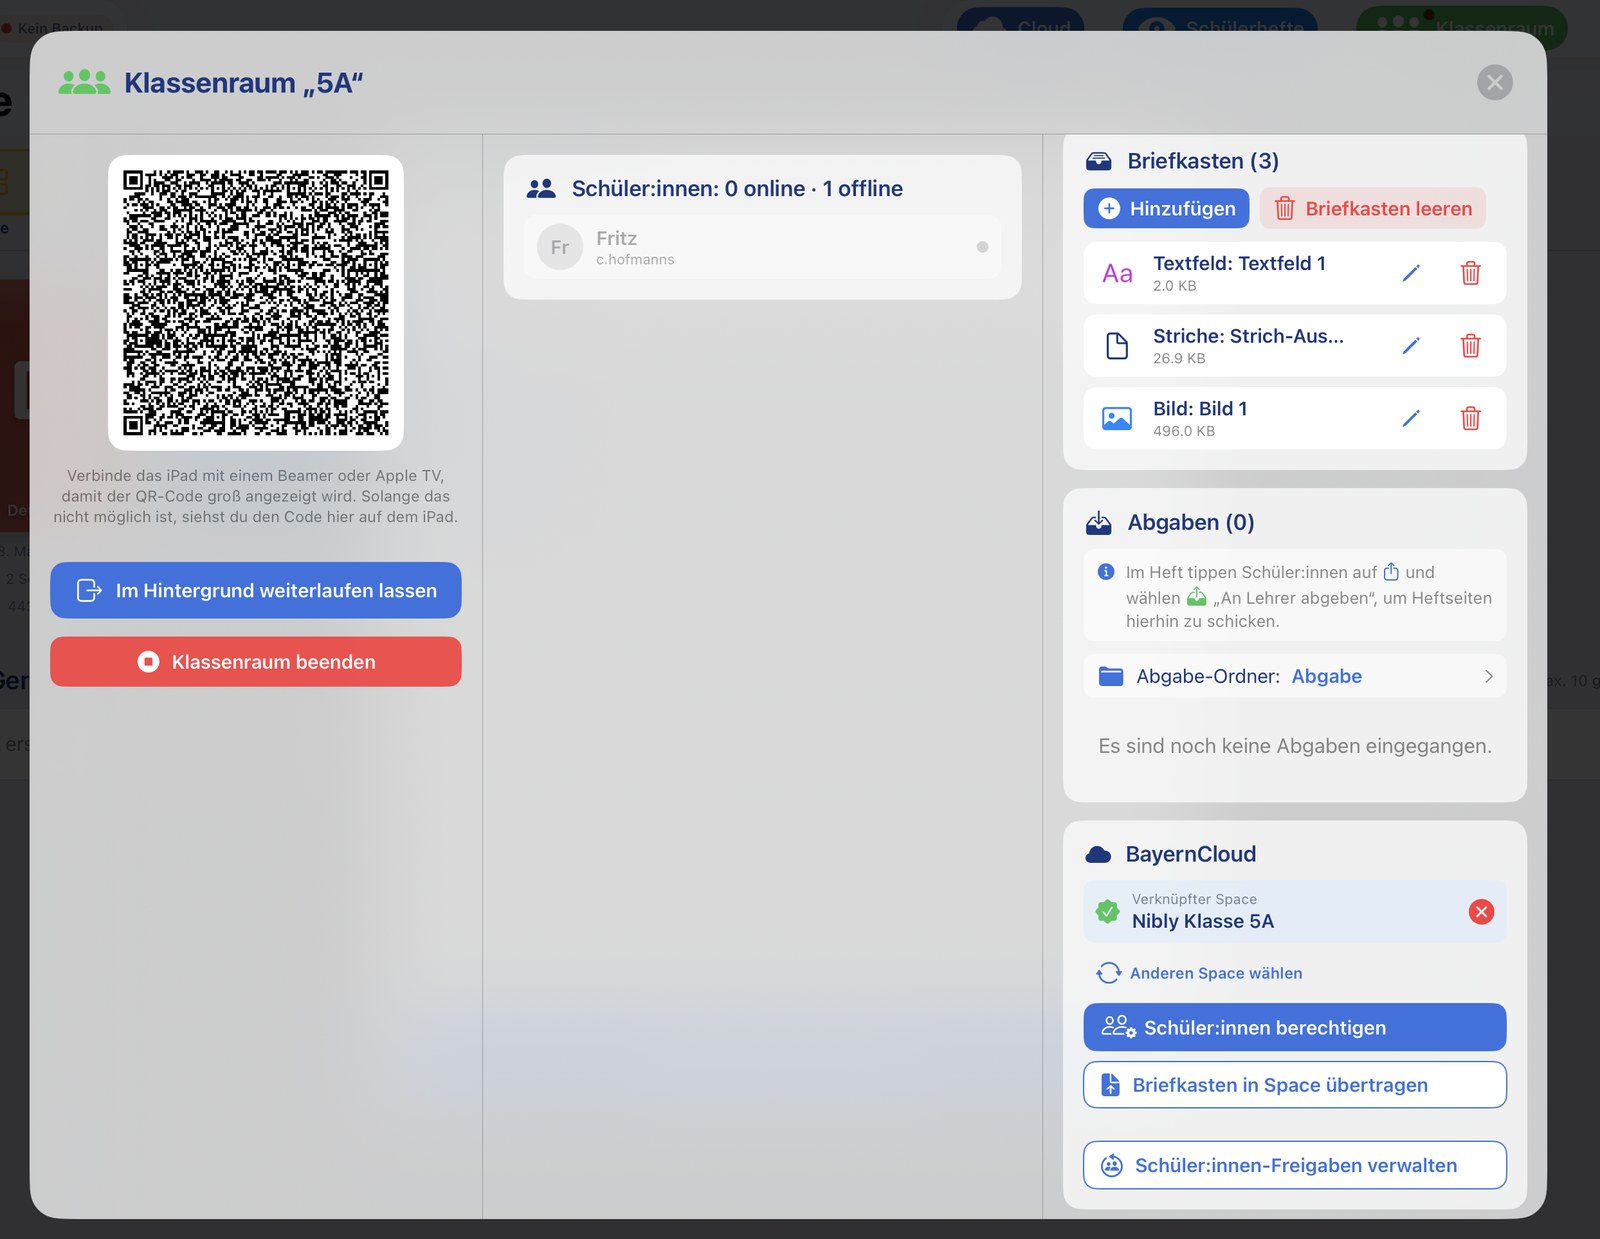1600x1239 pixels.
Task: Click Im Hintergrund weiterlaufen lassen
Action: pos(256,590)
